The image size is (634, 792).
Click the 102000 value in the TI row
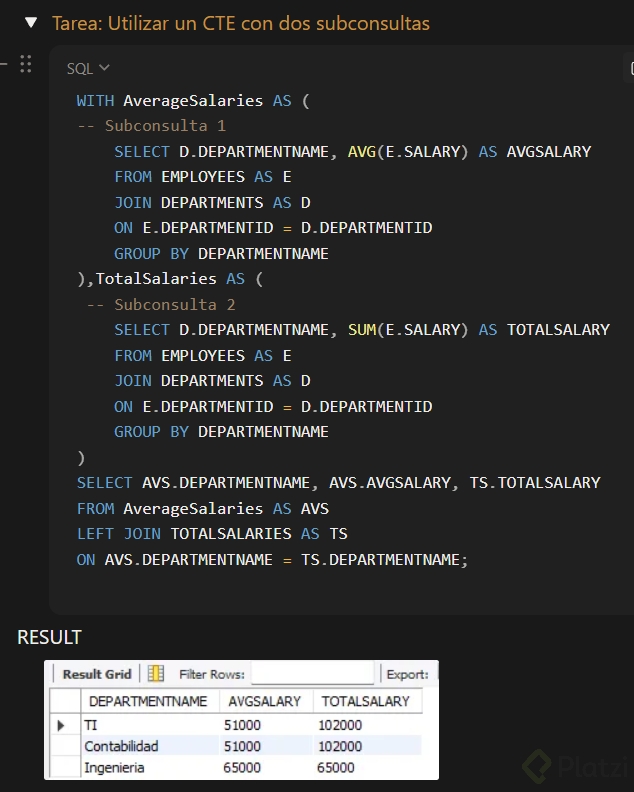pos(340,725)
